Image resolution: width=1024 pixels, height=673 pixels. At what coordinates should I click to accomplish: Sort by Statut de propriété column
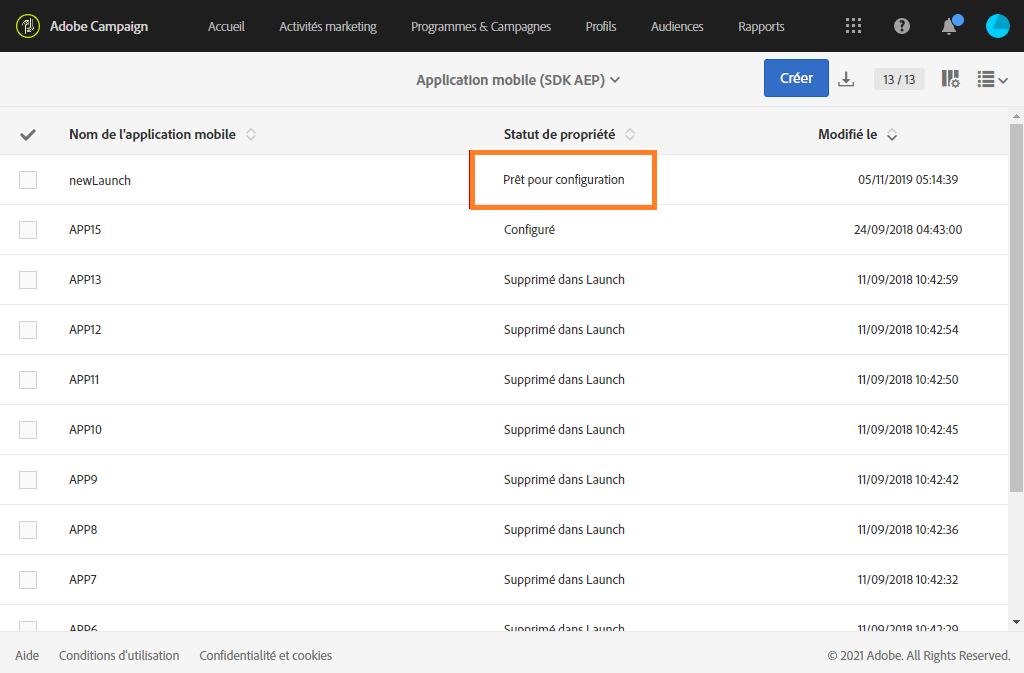pos(630,135)
